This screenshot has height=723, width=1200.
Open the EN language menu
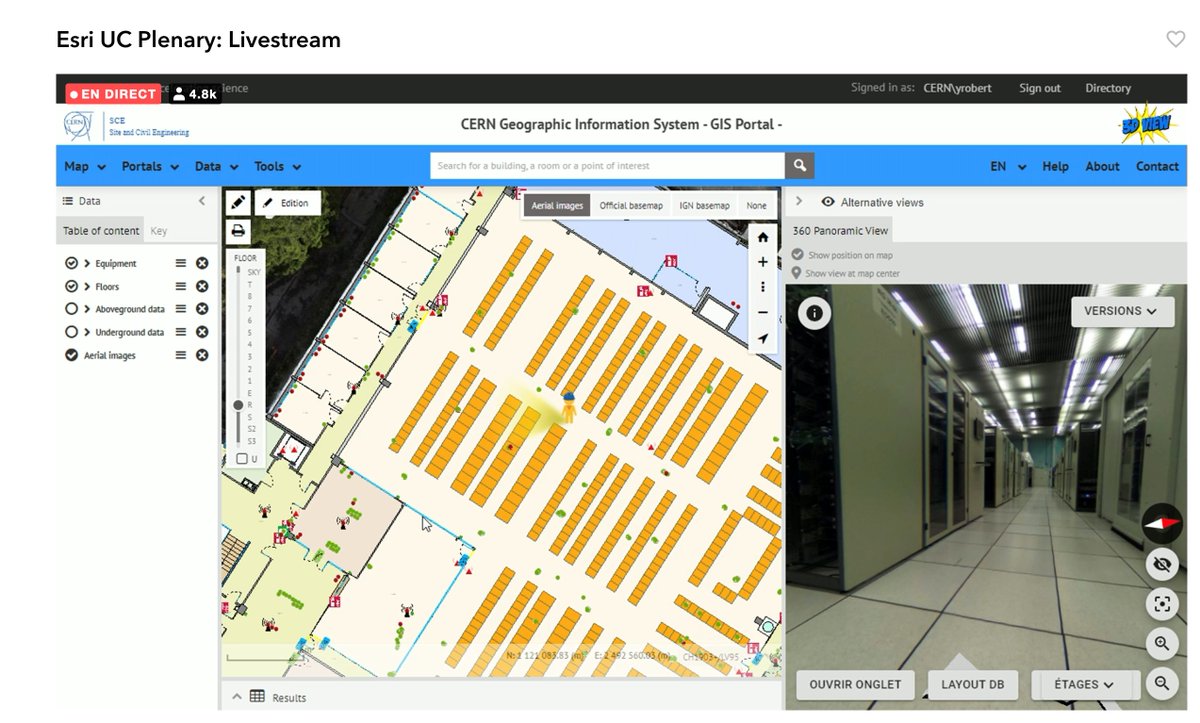tap(1008, 166)
